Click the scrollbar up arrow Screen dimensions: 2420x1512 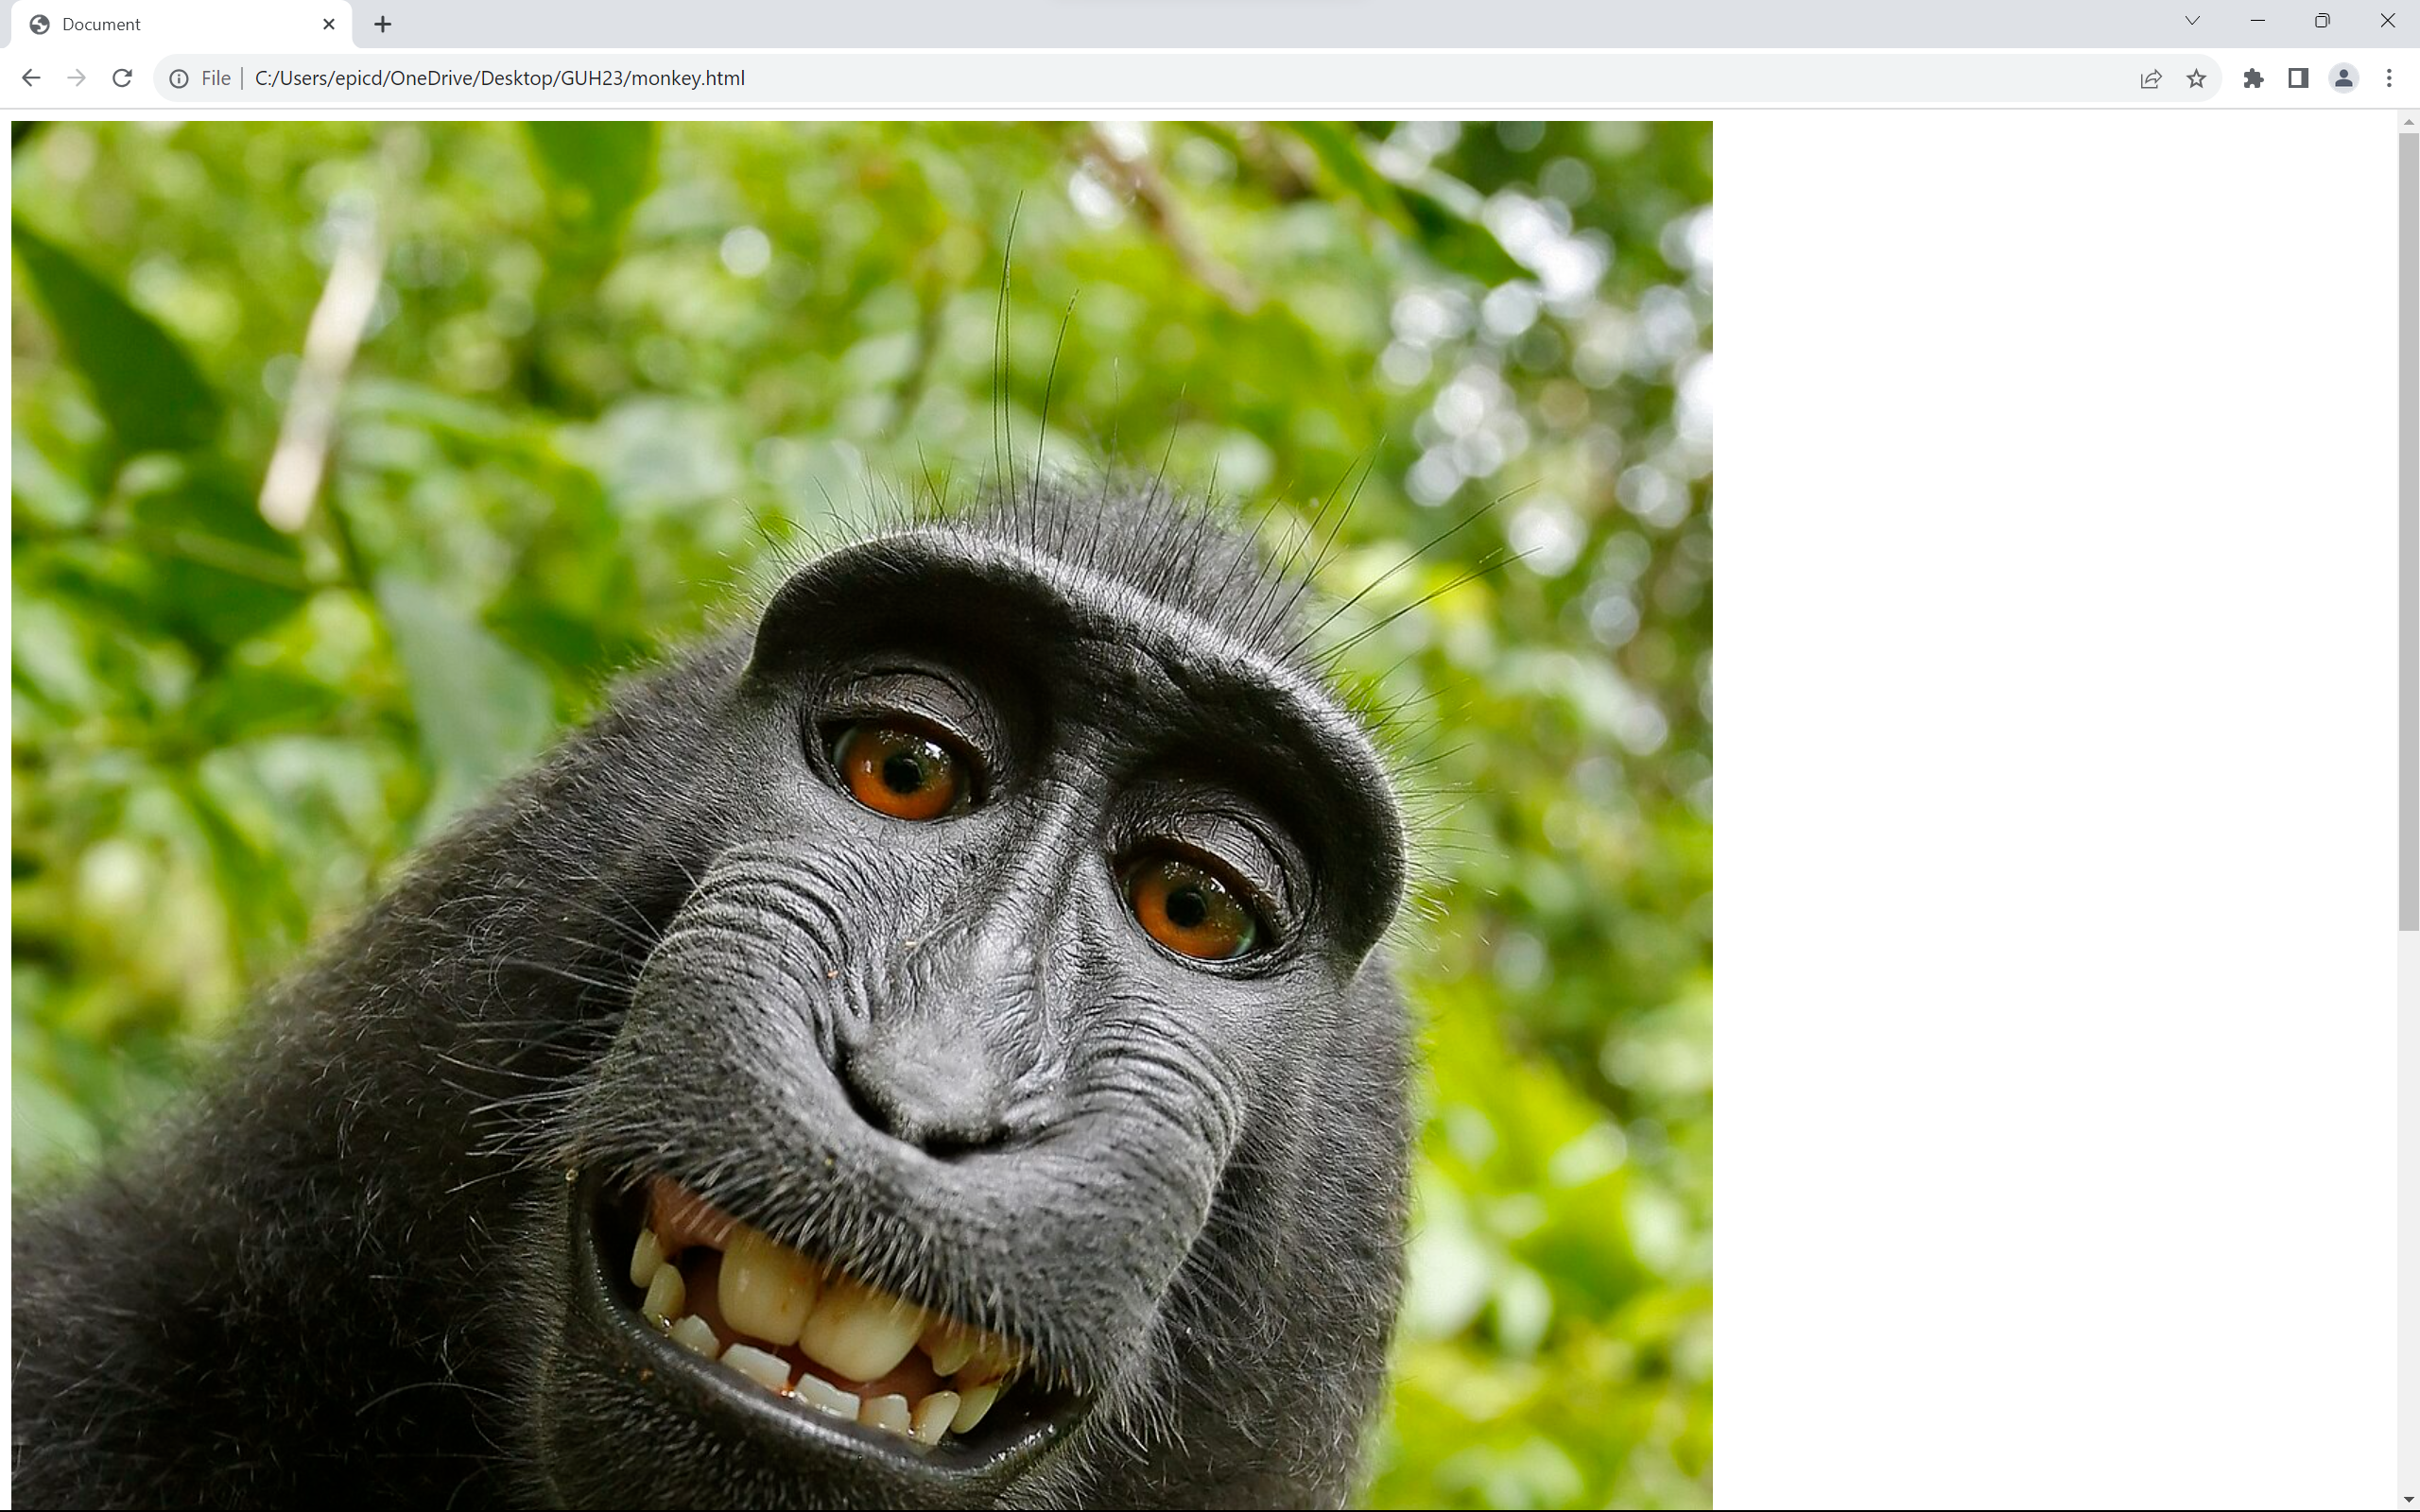point(2408,122)
